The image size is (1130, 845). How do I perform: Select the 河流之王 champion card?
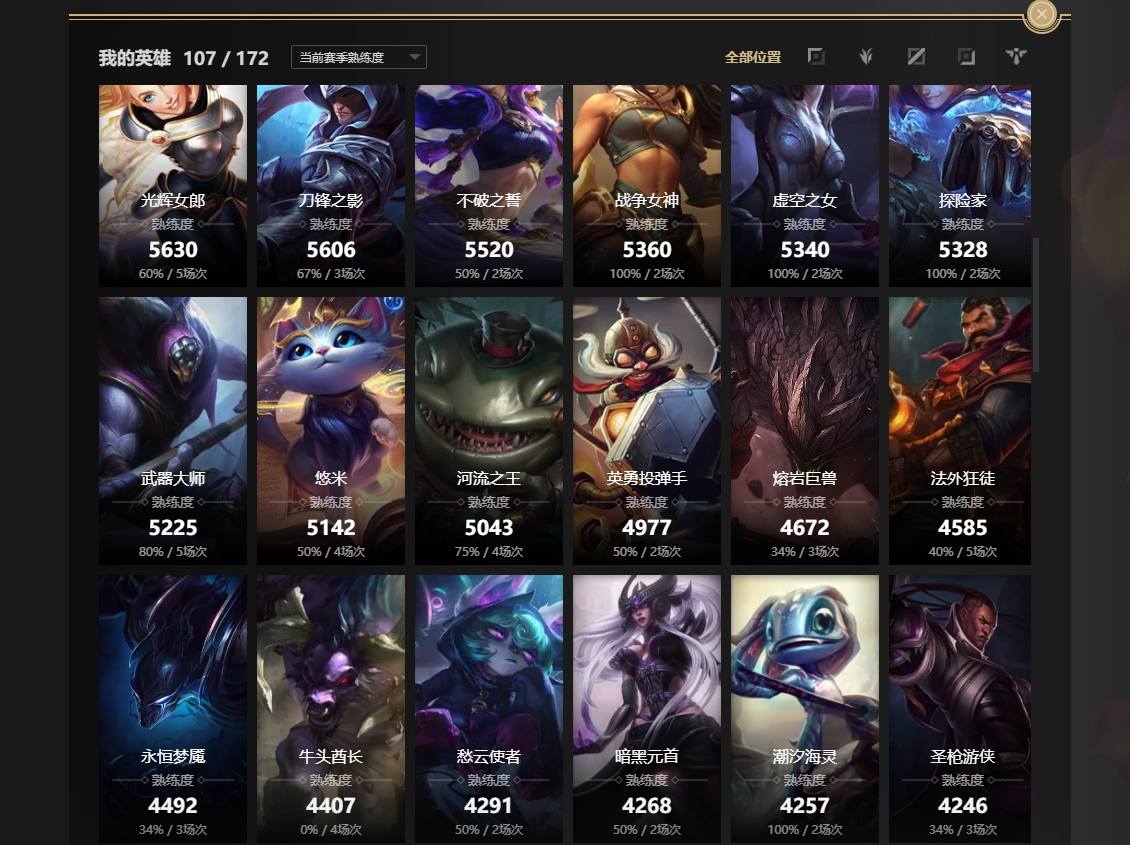(x=489, y=431)
